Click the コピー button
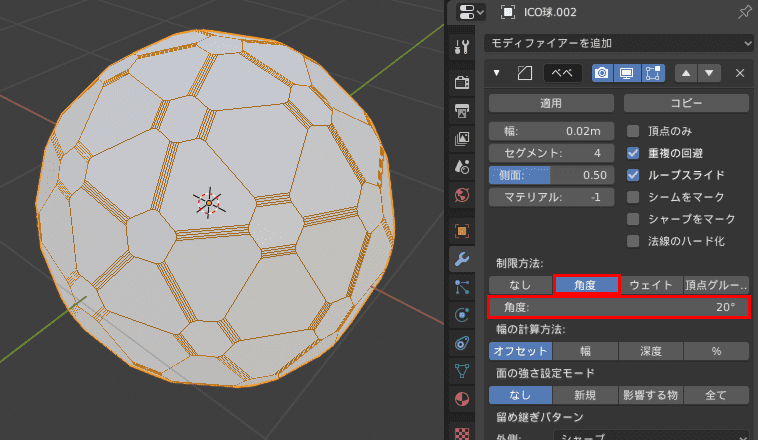Image resolution: width=758 pixels, height=440 pixels. point(686,103)
